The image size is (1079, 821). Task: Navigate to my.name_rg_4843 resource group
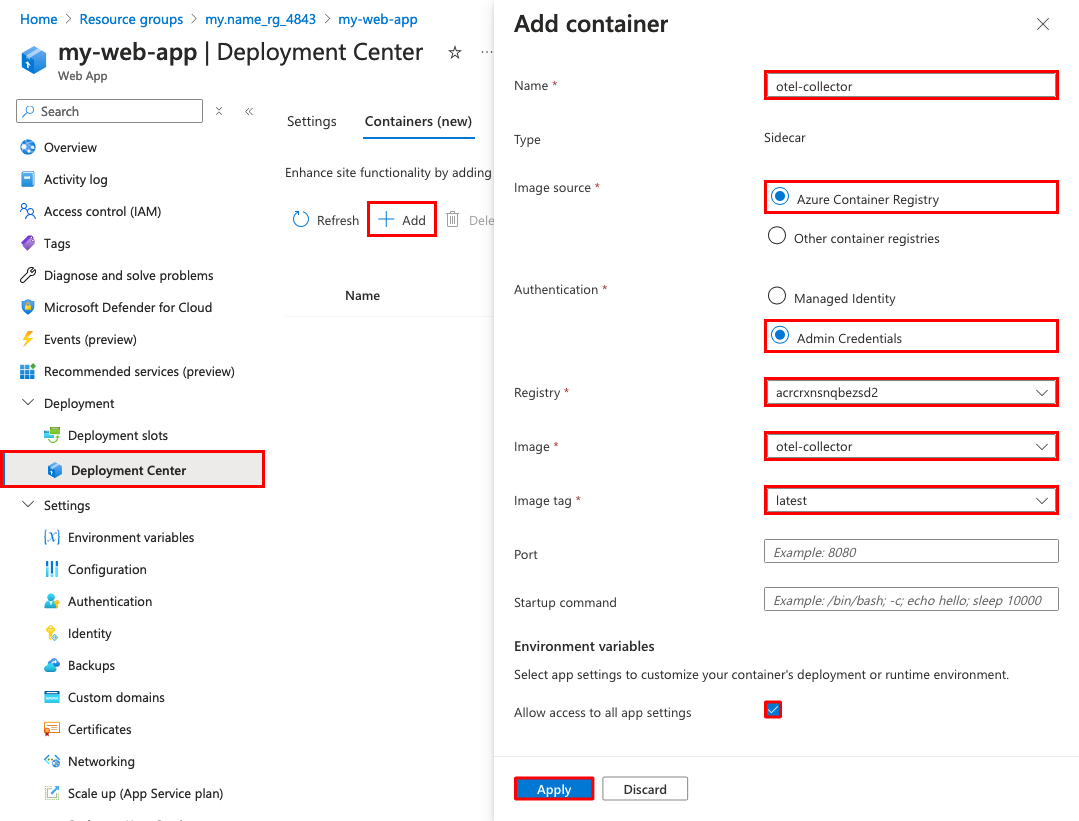tap(261, 18)
